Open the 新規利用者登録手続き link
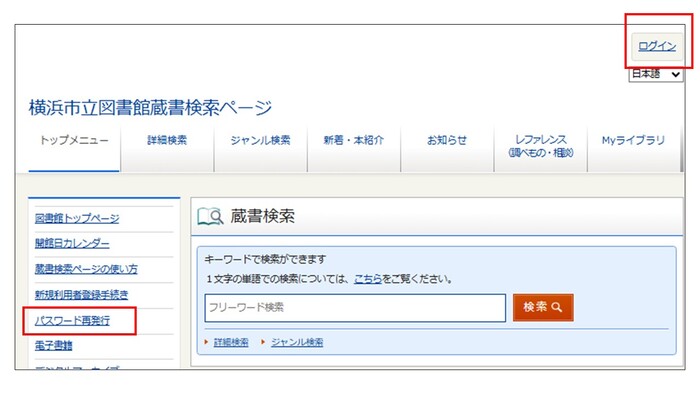 tap(81, 294)
